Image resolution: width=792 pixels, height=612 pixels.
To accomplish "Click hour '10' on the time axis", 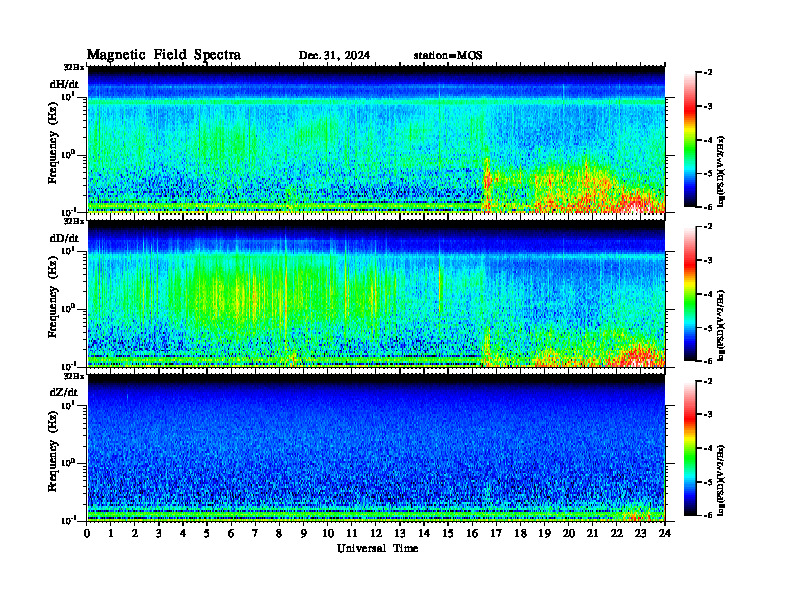I will pyautogui.click(x=328, y=534).
